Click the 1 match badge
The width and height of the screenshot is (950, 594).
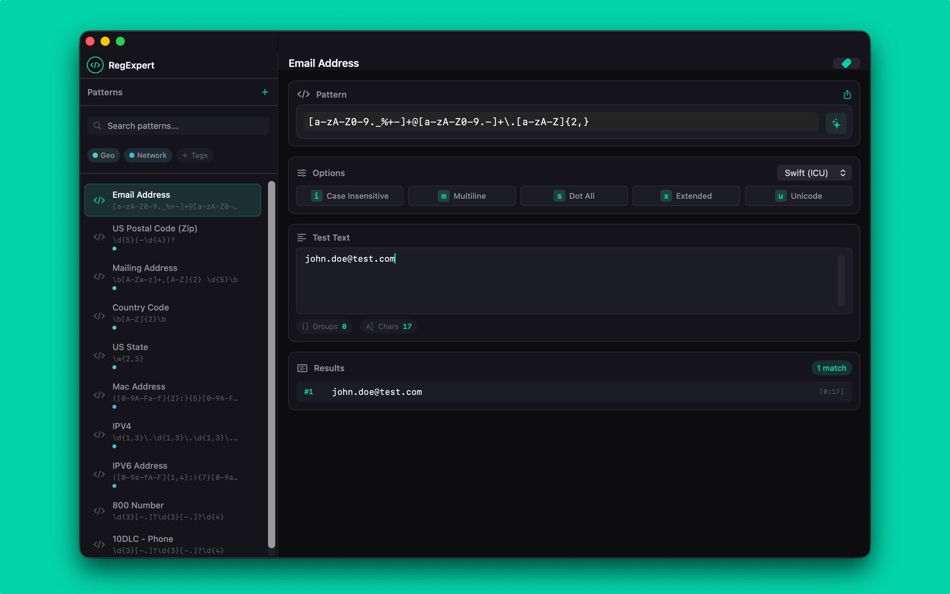[x=831, y=368]
